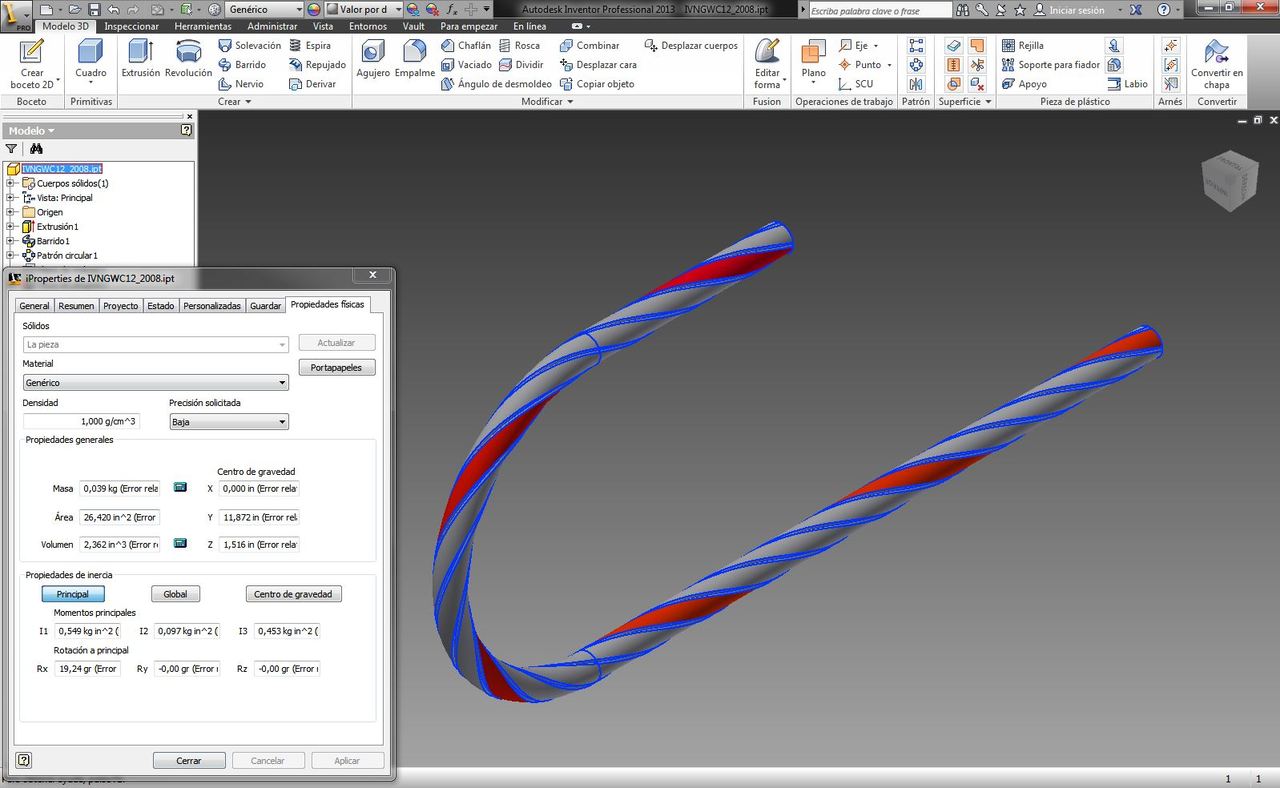Open the Modelo panel header dropdown
1280x788 pixels.
31,130
